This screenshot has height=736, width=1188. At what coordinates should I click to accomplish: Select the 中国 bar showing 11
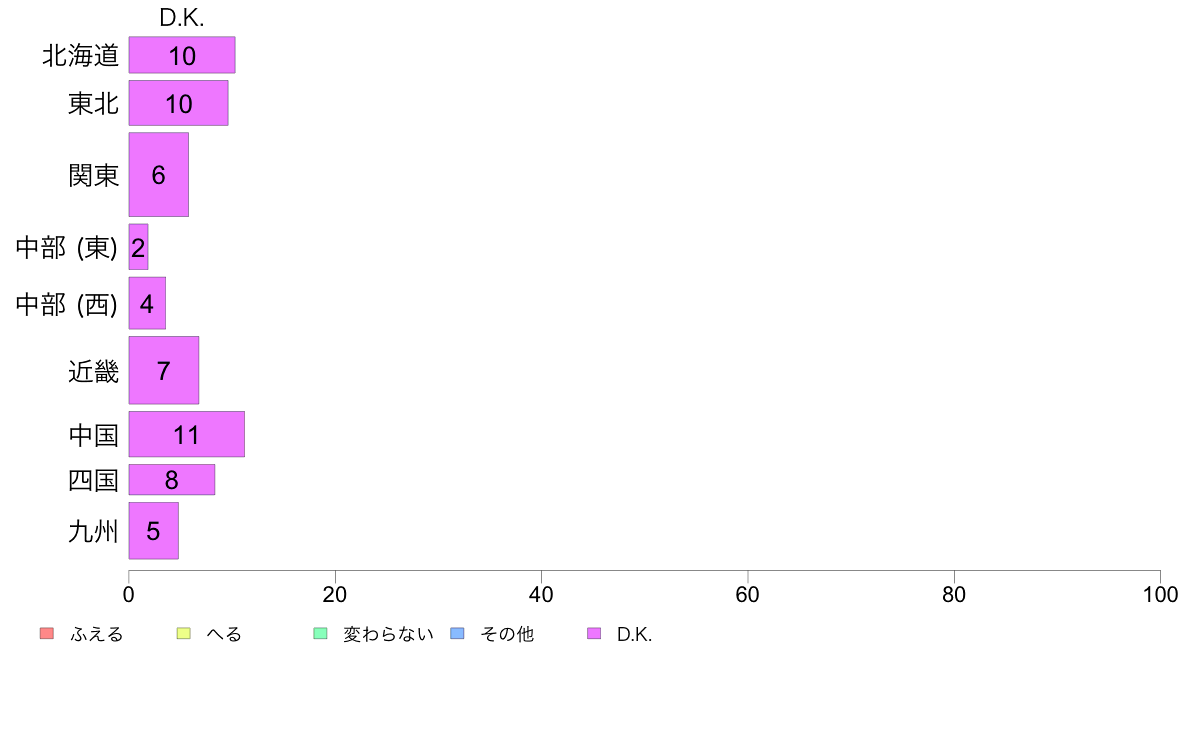186,434
